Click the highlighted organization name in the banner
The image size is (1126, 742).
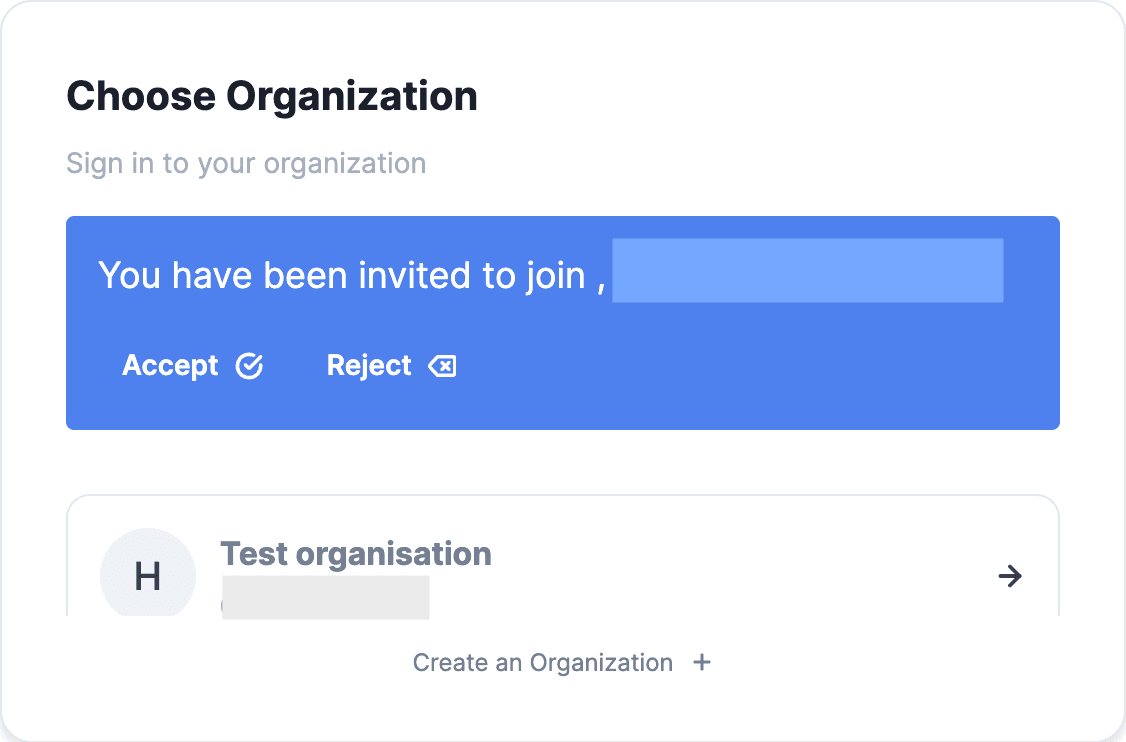[x=807, y=270]
